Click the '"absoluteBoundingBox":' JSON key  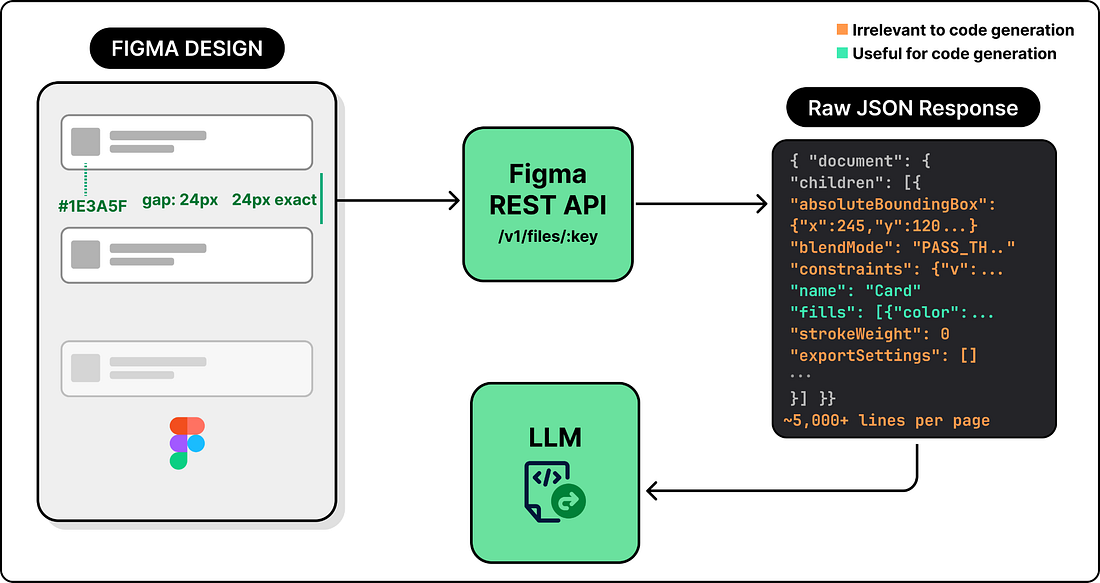click(894, 204)
